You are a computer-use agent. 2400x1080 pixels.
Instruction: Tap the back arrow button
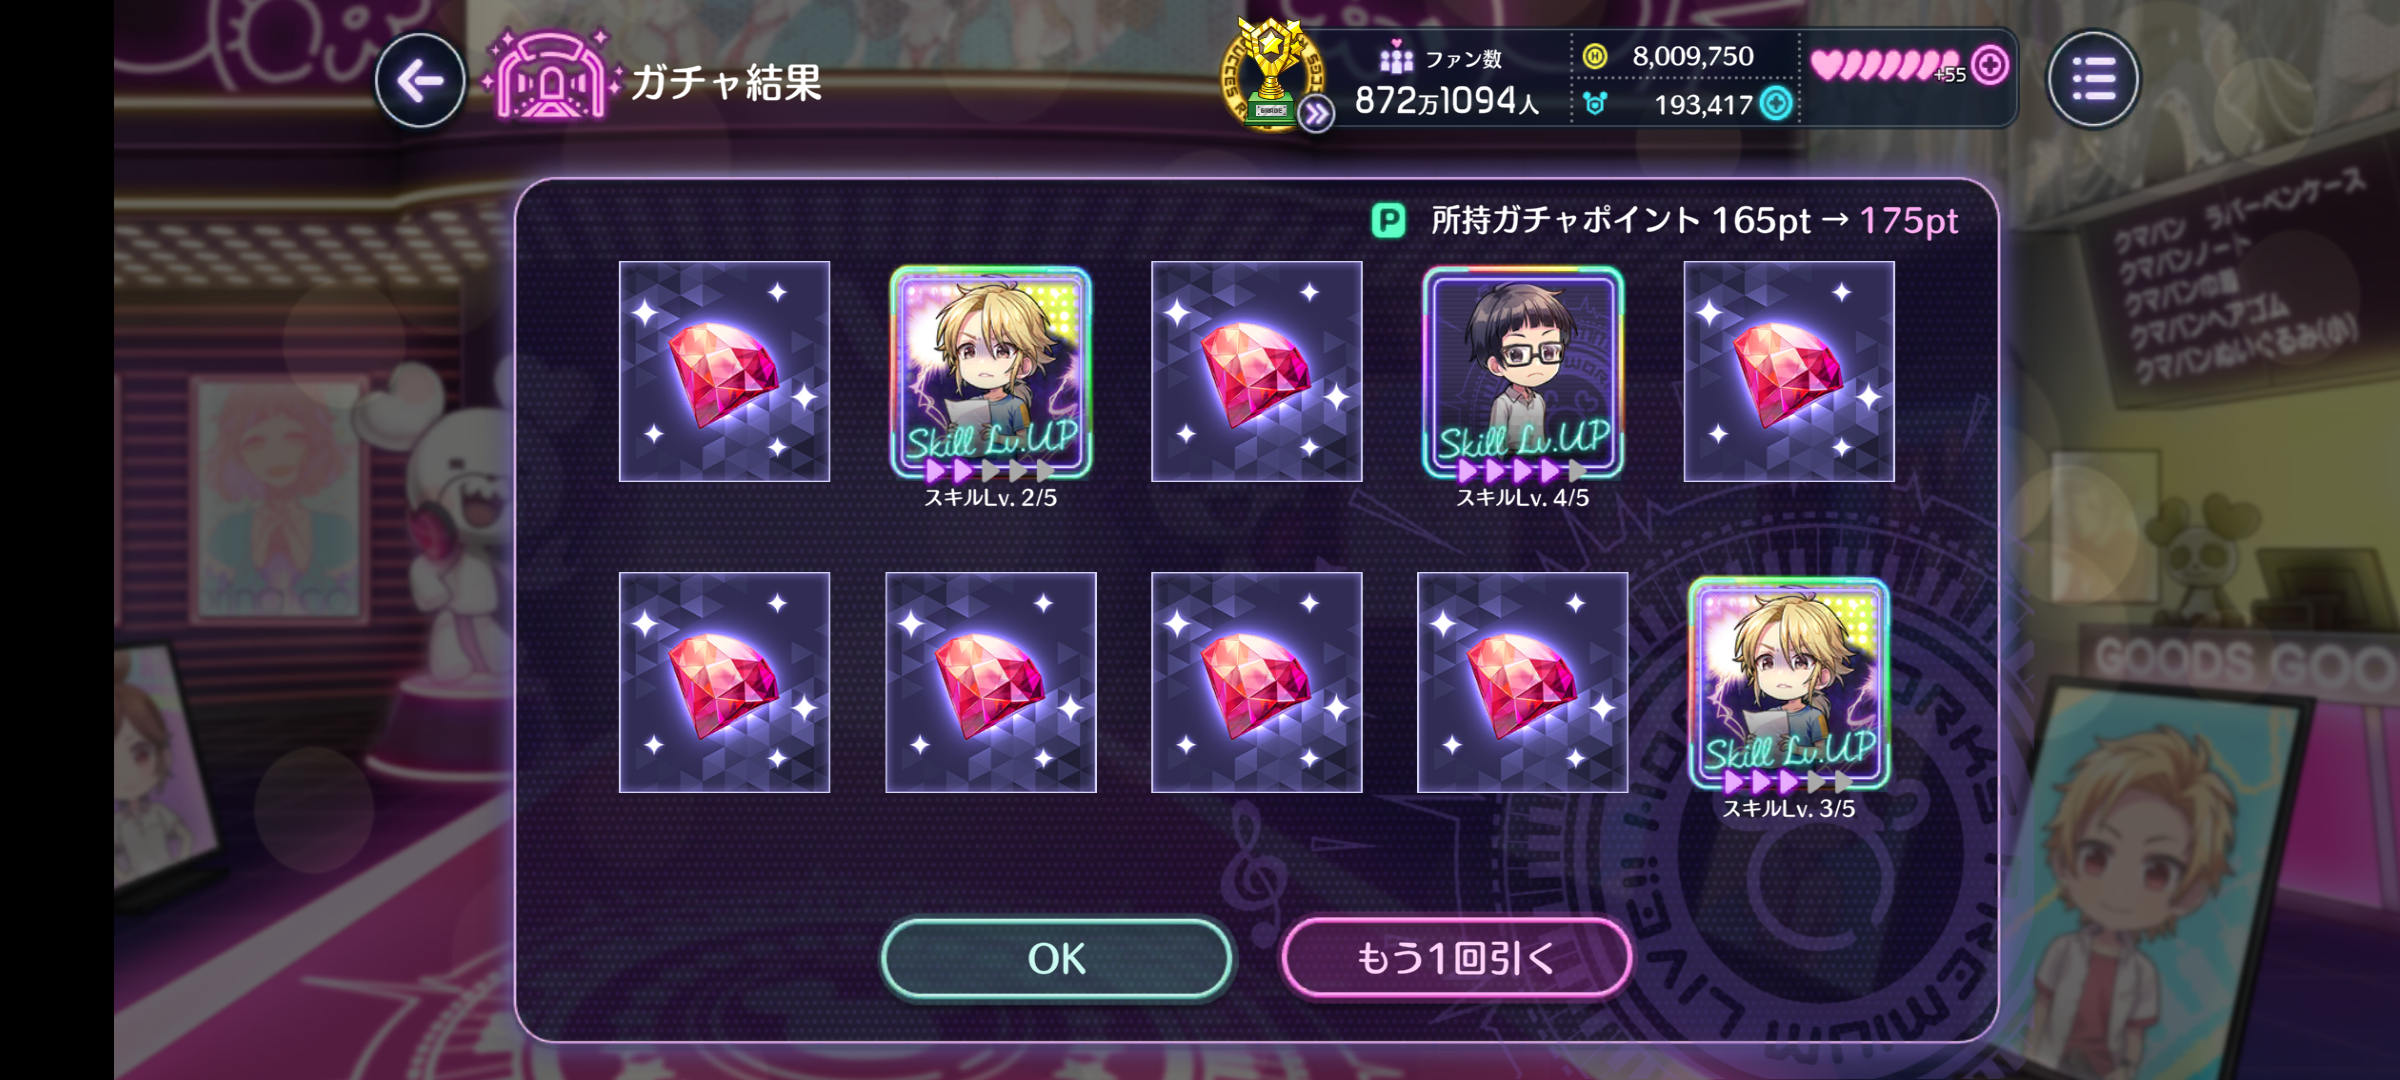point(420,81)
